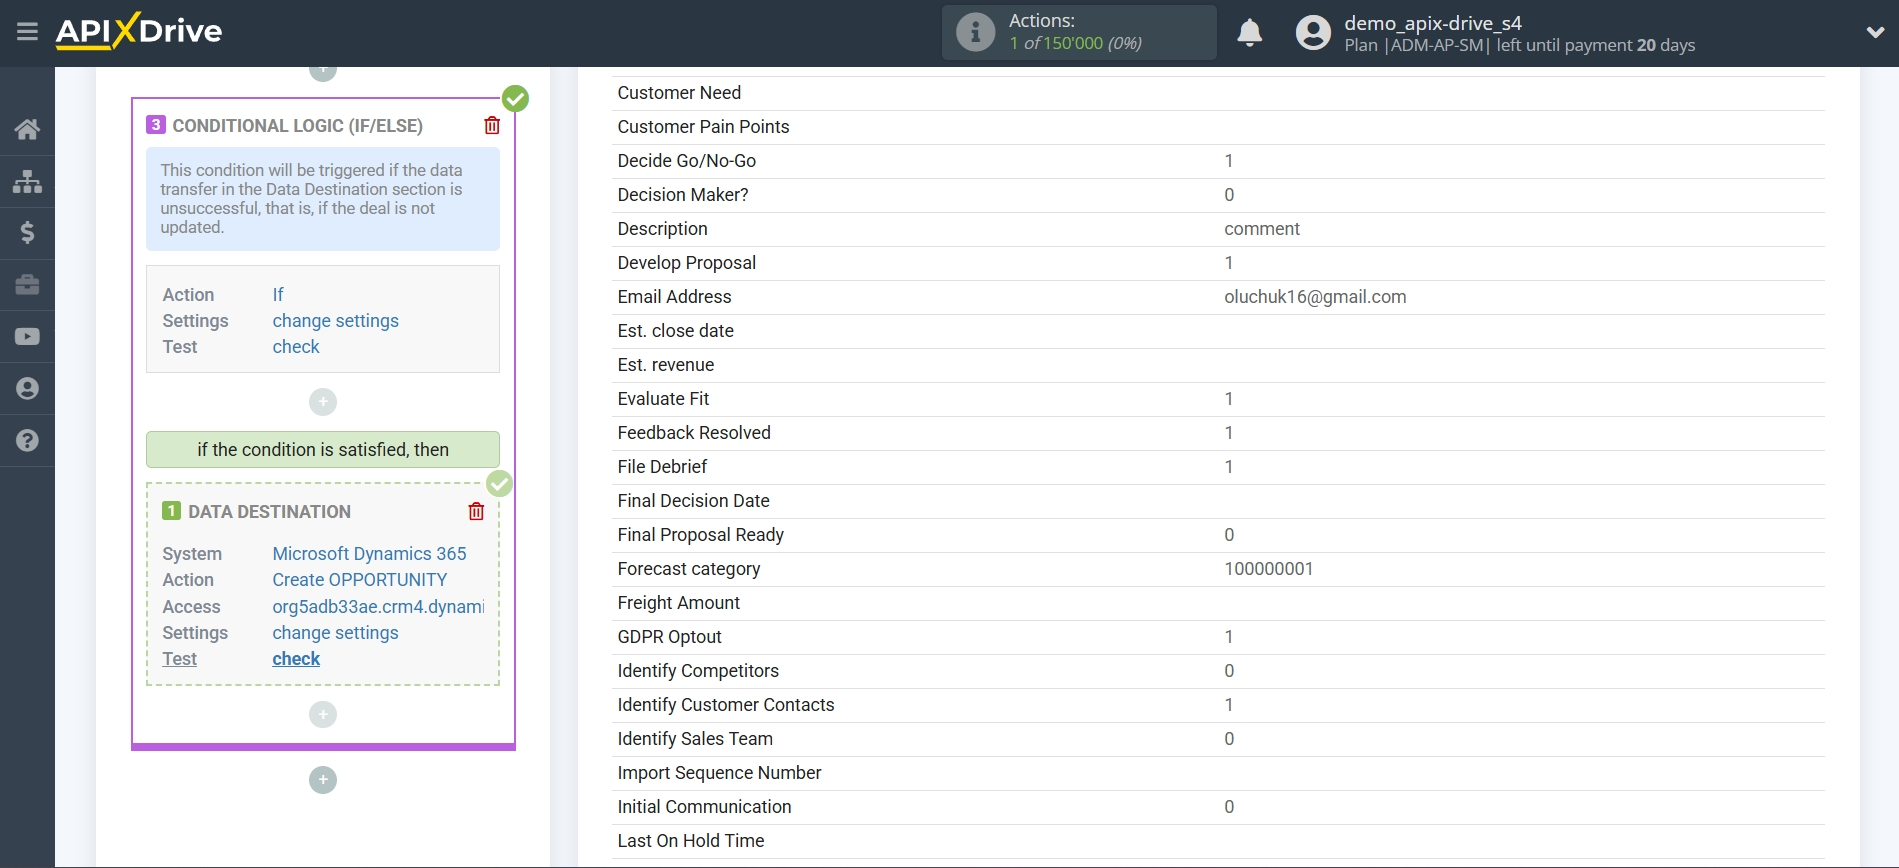Select the Freight Amount row
This screenshot has width=1899, height=868.
pos(1218,603)
